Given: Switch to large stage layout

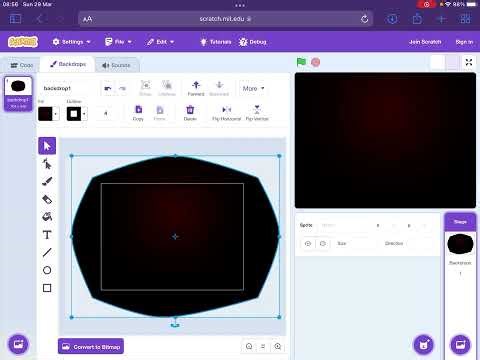Looking at the screenshot, I should 452,62.
